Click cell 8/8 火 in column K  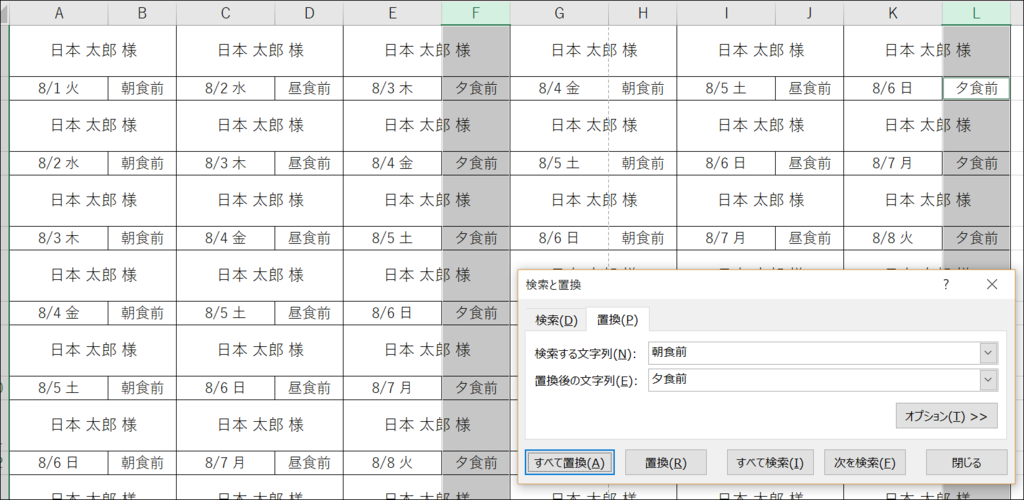tap(893, 238)
